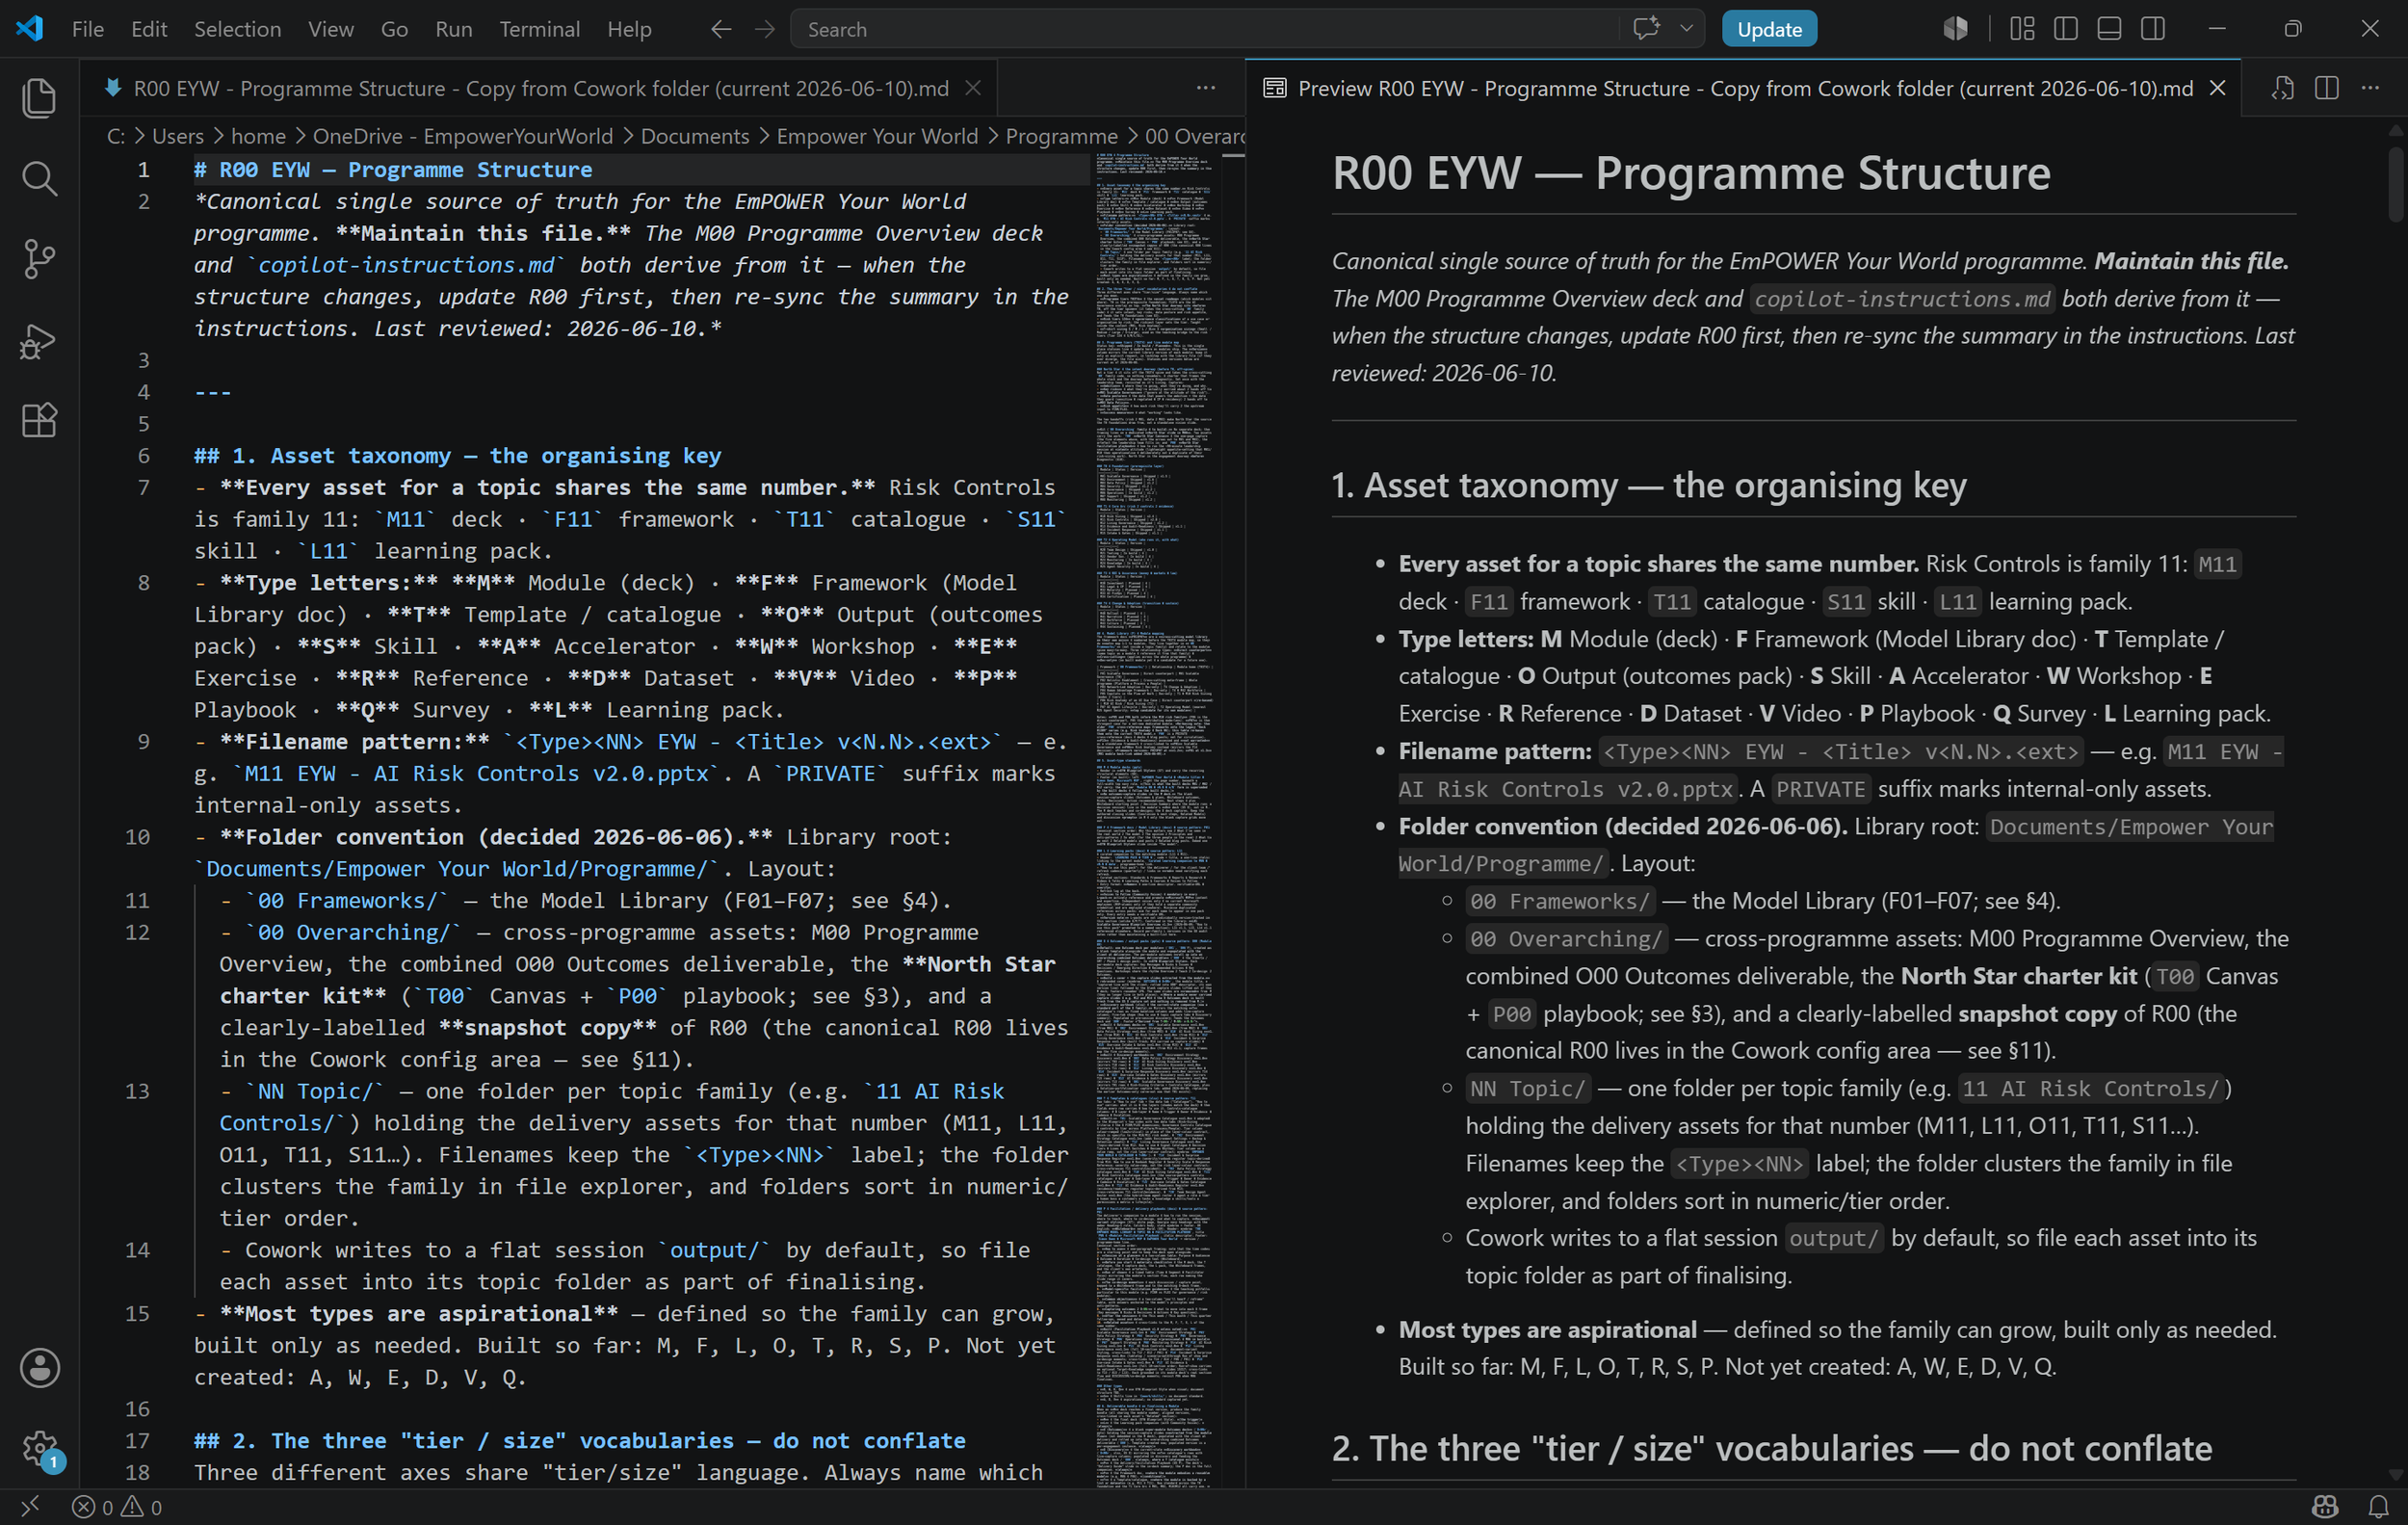
Task: Go back with the left arrow
Action: coord(721,29)
